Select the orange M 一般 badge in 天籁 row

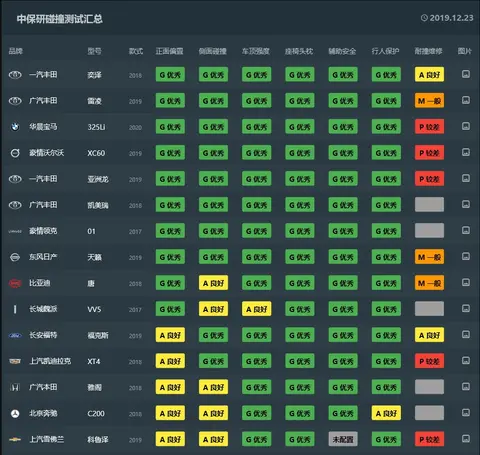(x=429, y=257)
